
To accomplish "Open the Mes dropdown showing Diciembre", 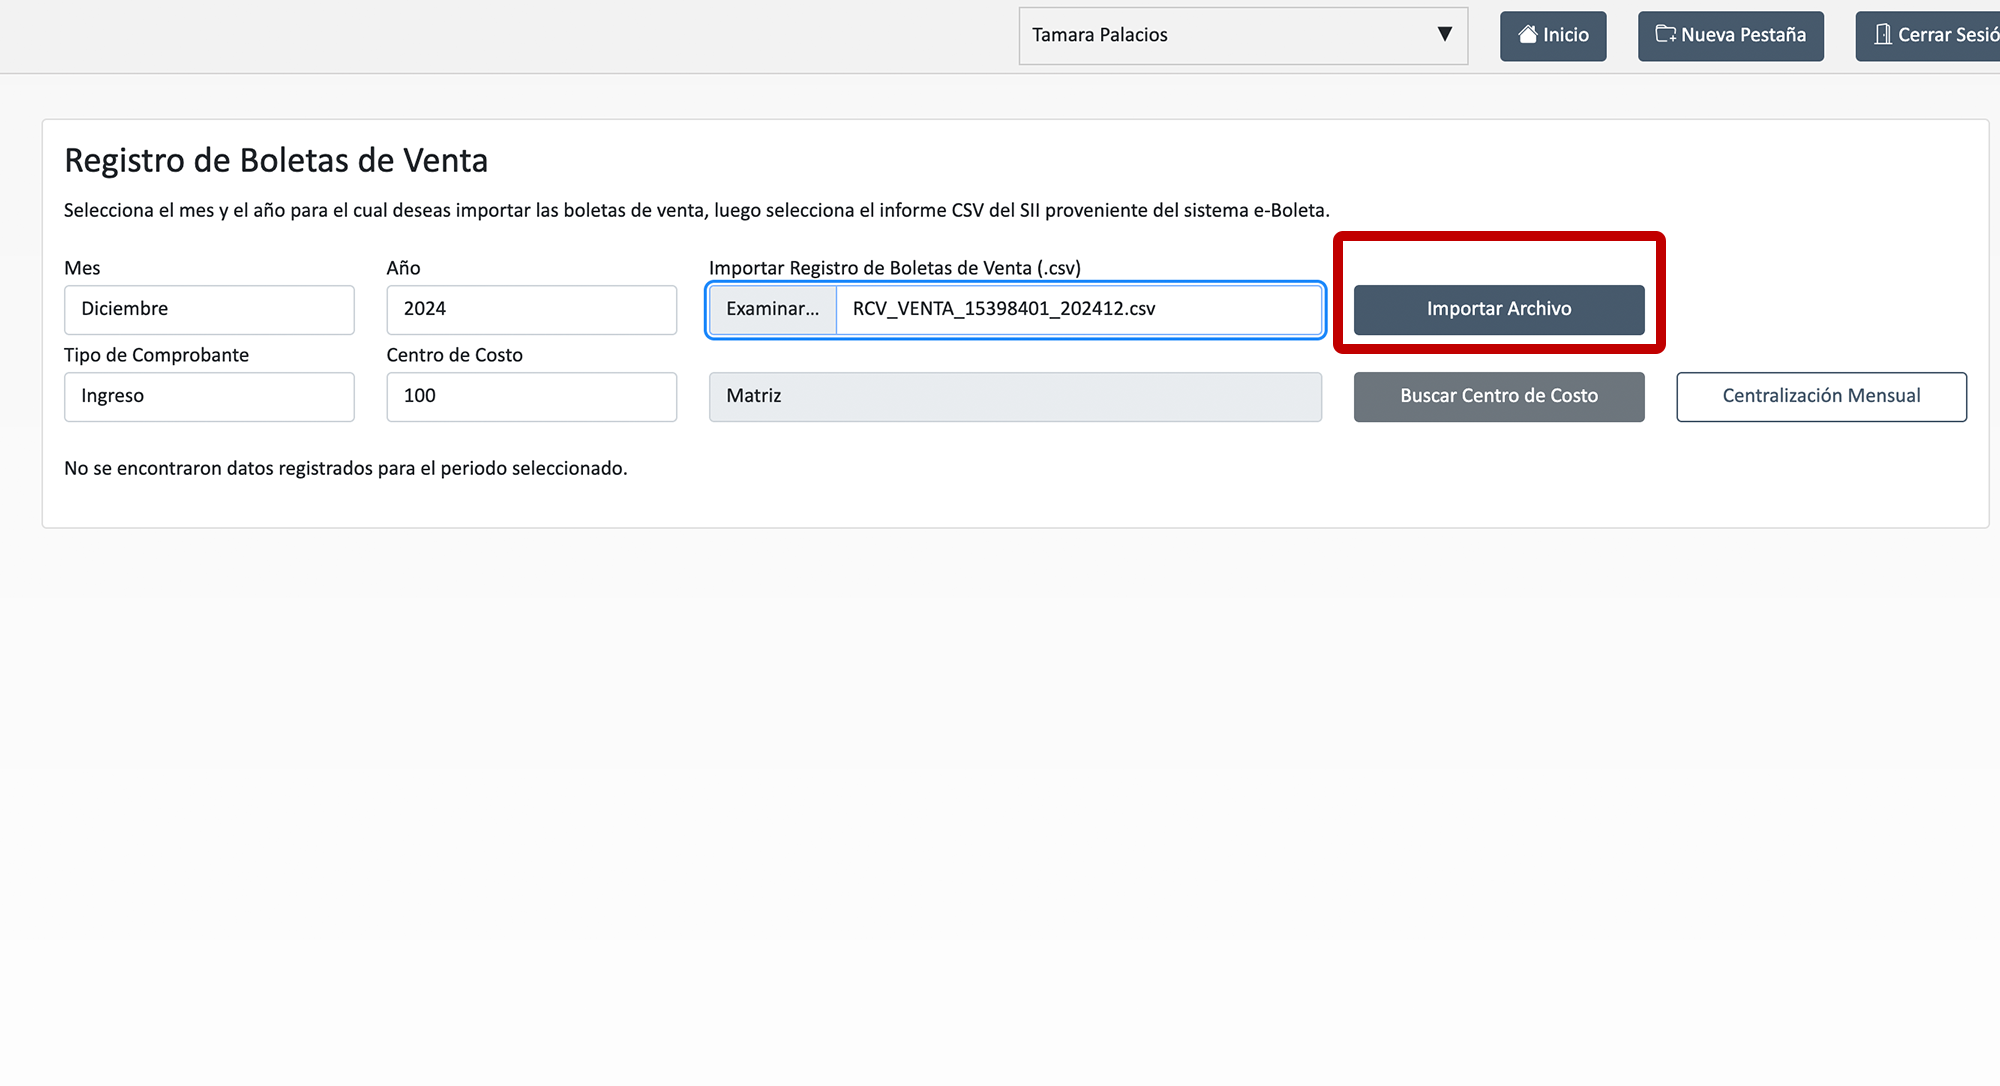I will click(209, 310).
